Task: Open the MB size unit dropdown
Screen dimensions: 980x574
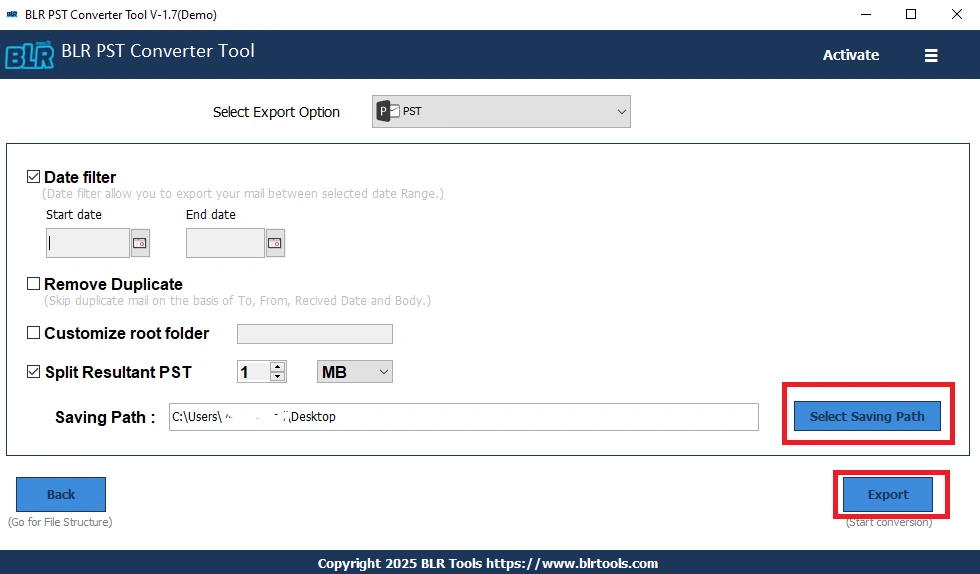Action: (x=354, y=371)
